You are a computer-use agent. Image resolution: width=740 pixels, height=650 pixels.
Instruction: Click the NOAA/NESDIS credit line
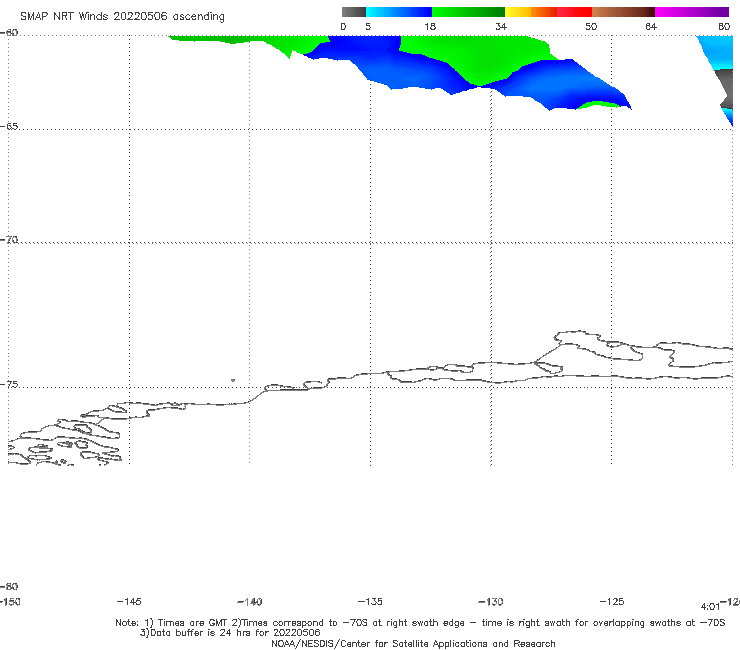(x=413, y=643)
